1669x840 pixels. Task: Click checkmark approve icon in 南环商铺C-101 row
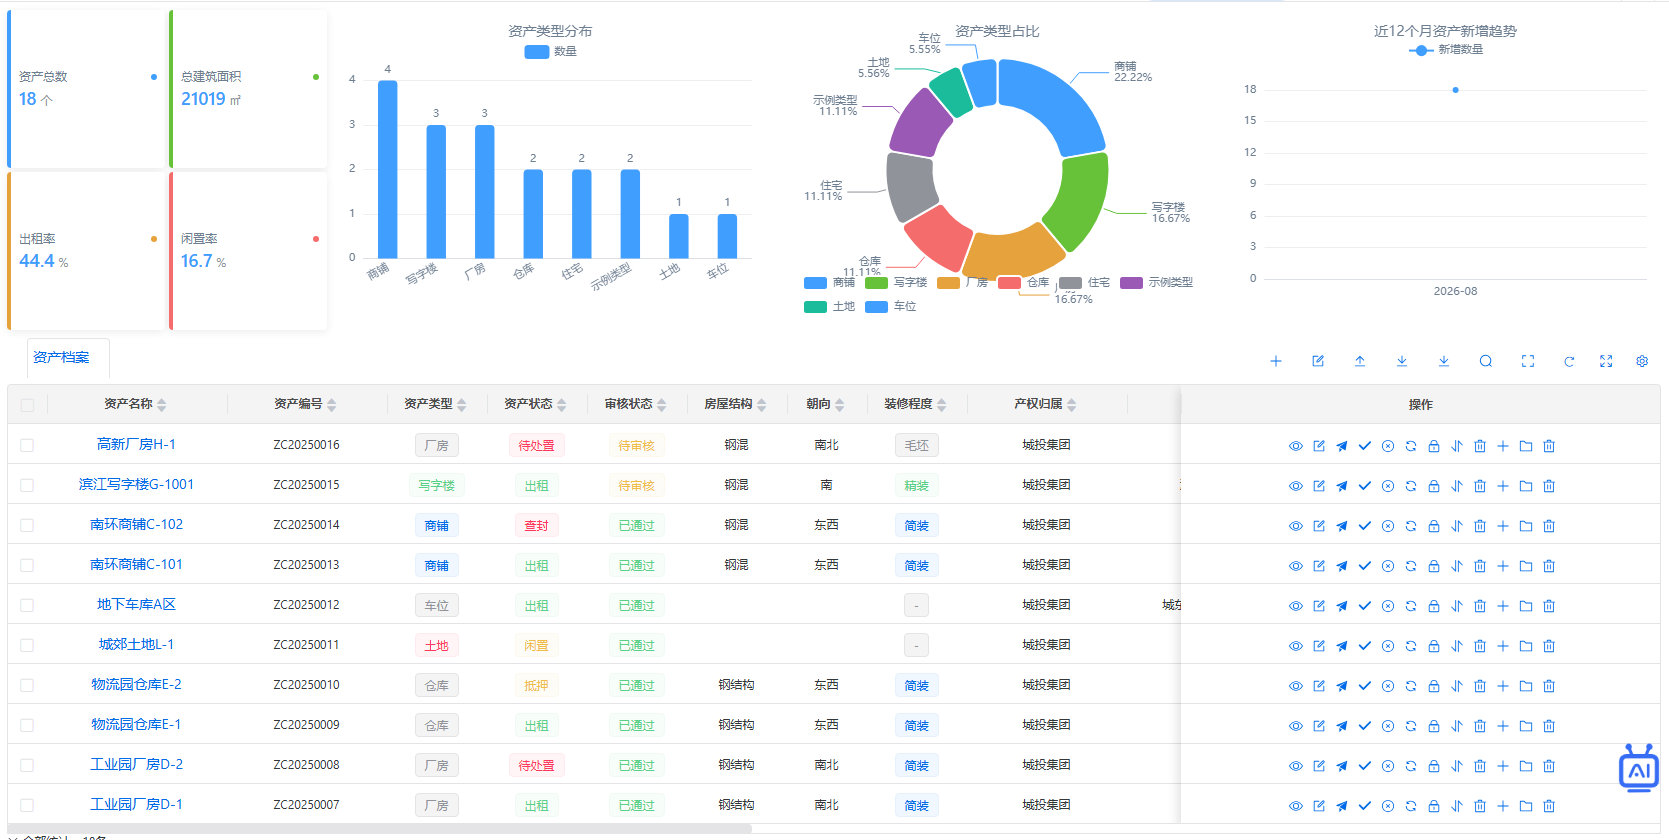(x=1365, y=566)
